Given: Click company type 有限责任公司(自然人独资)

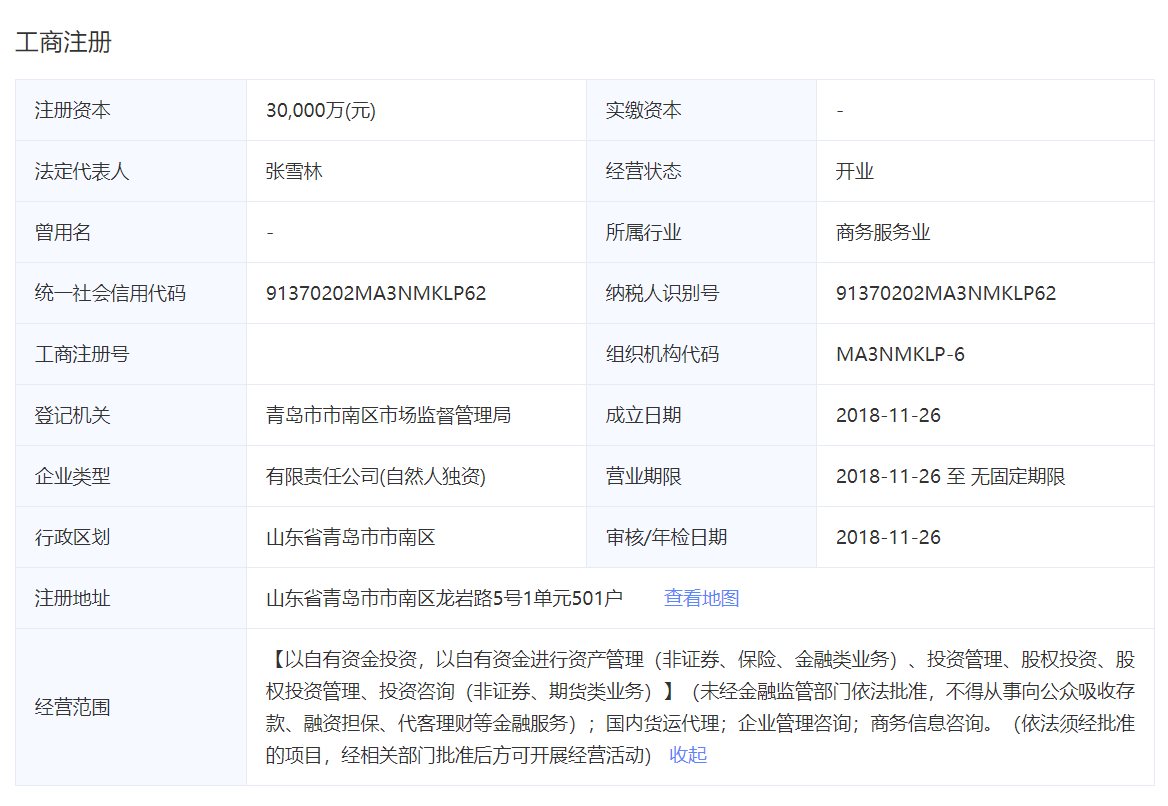Looking at the screenshot, I should [x=375, y=477].
